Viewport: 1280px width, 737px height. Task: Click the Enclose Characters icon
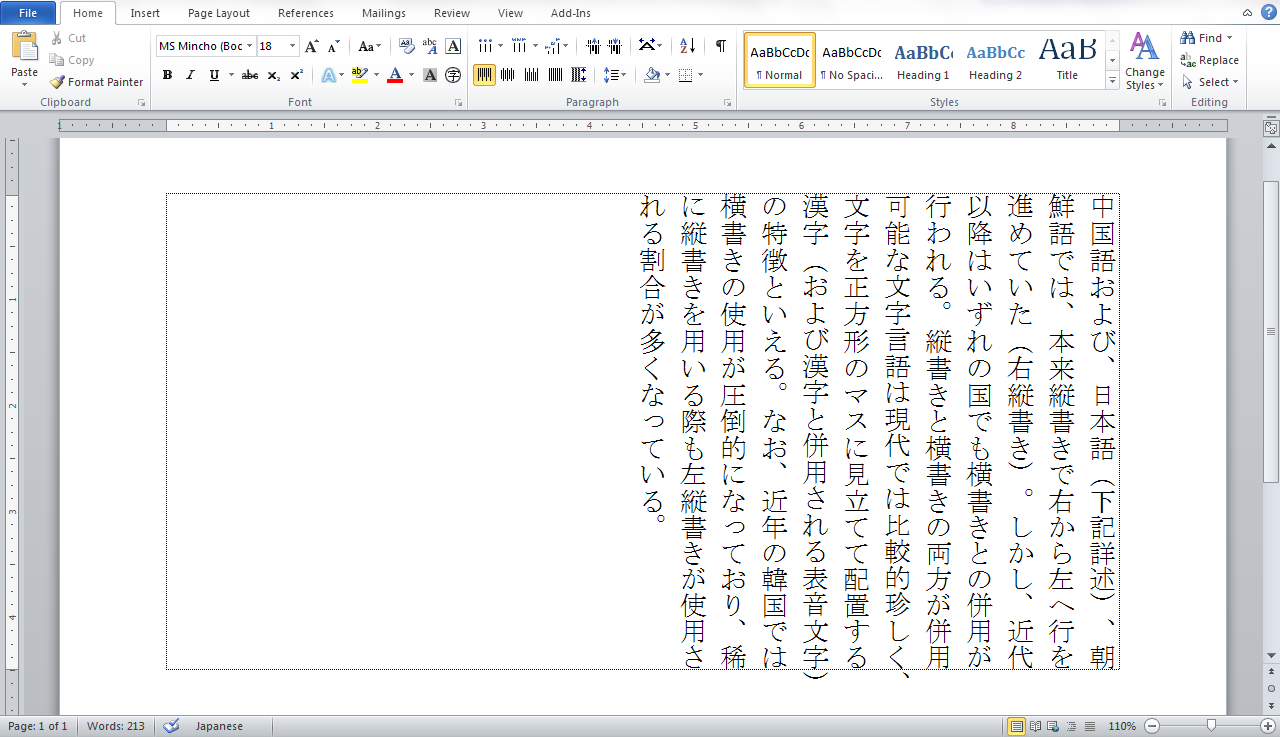click(x=455, y=75)
